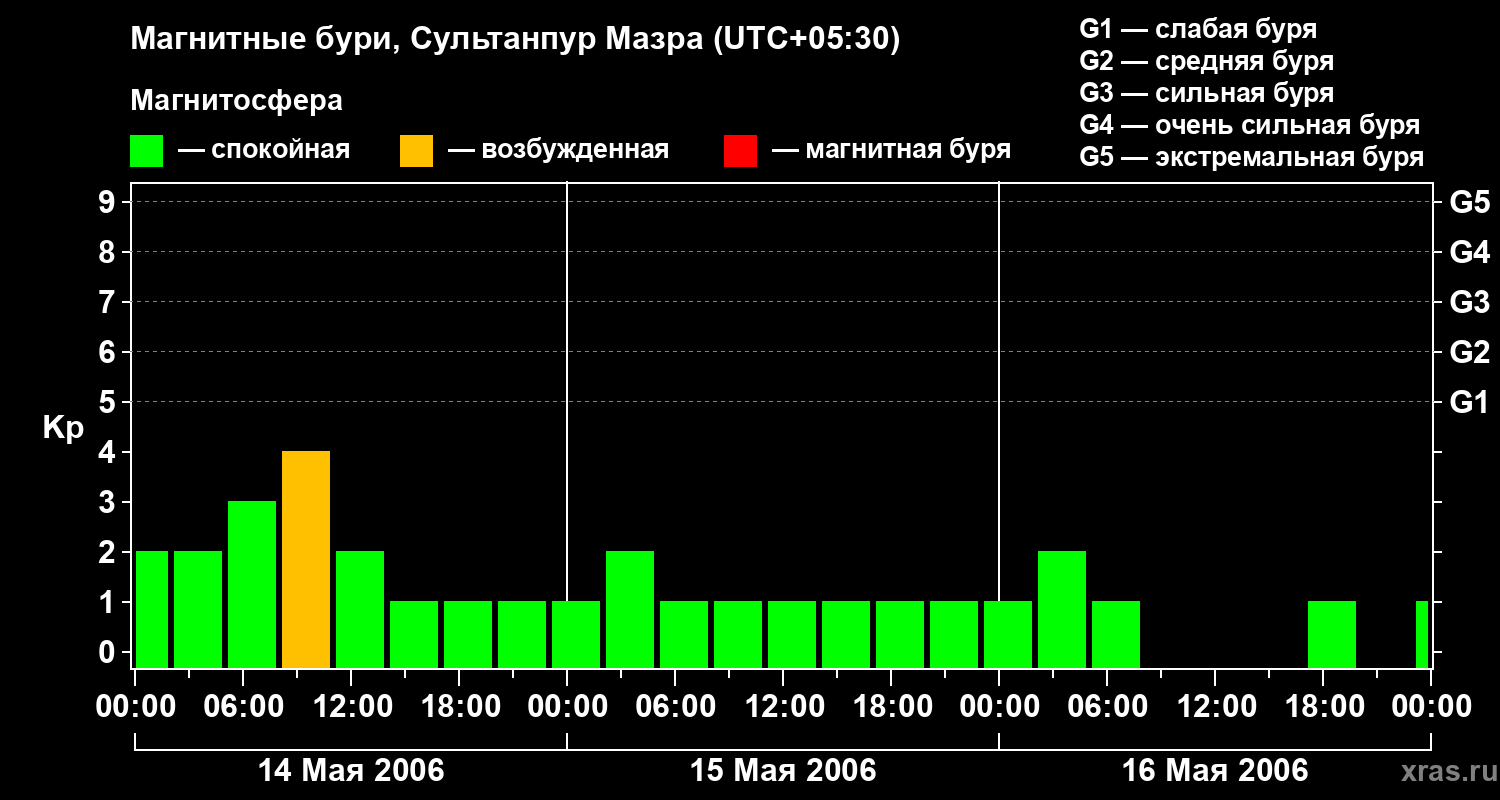Image resolution: width=1500 pixels, height=800 pixels.
Task: Pick the only Kp 2 bar on 16 May
Action: coord(1062,610)
